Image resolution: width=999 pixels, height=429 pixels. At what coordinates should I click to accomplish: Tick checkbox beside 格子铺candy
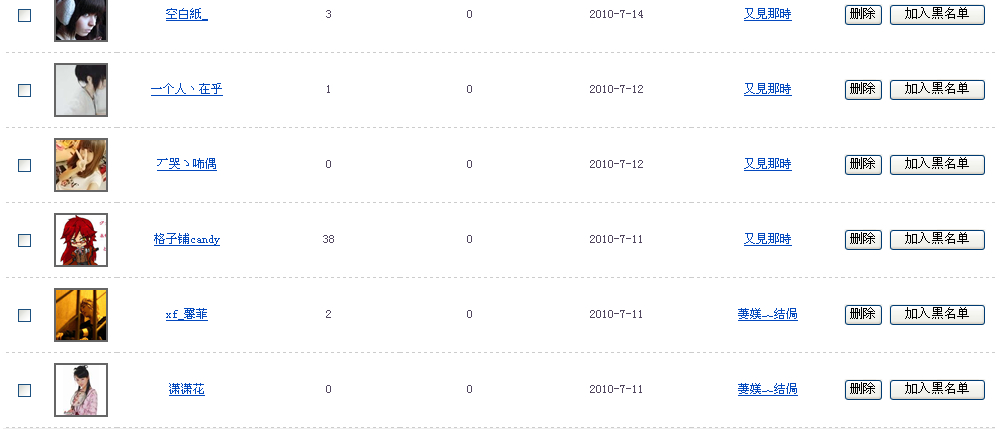(25, 240)
